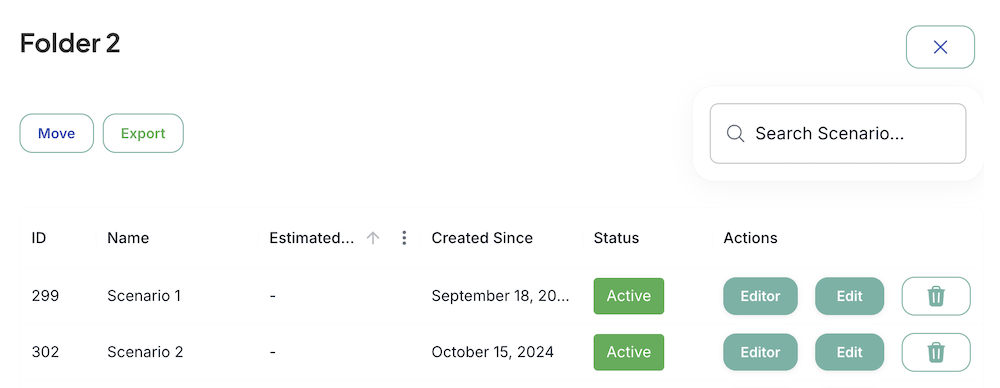Click the Name column header
This screenshot has height=388, width=1000.
click(x=128, y=238)
